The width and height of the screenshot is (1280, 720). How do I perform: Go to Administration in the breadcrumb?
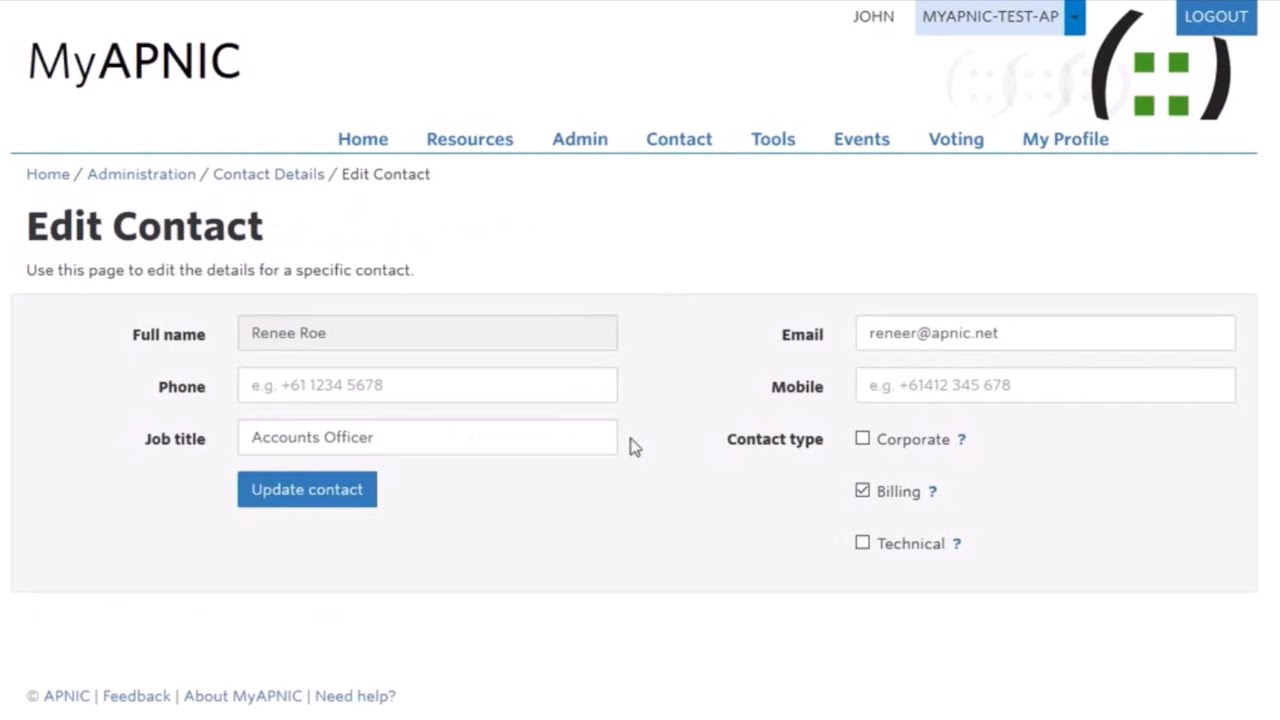pos(141,174)
